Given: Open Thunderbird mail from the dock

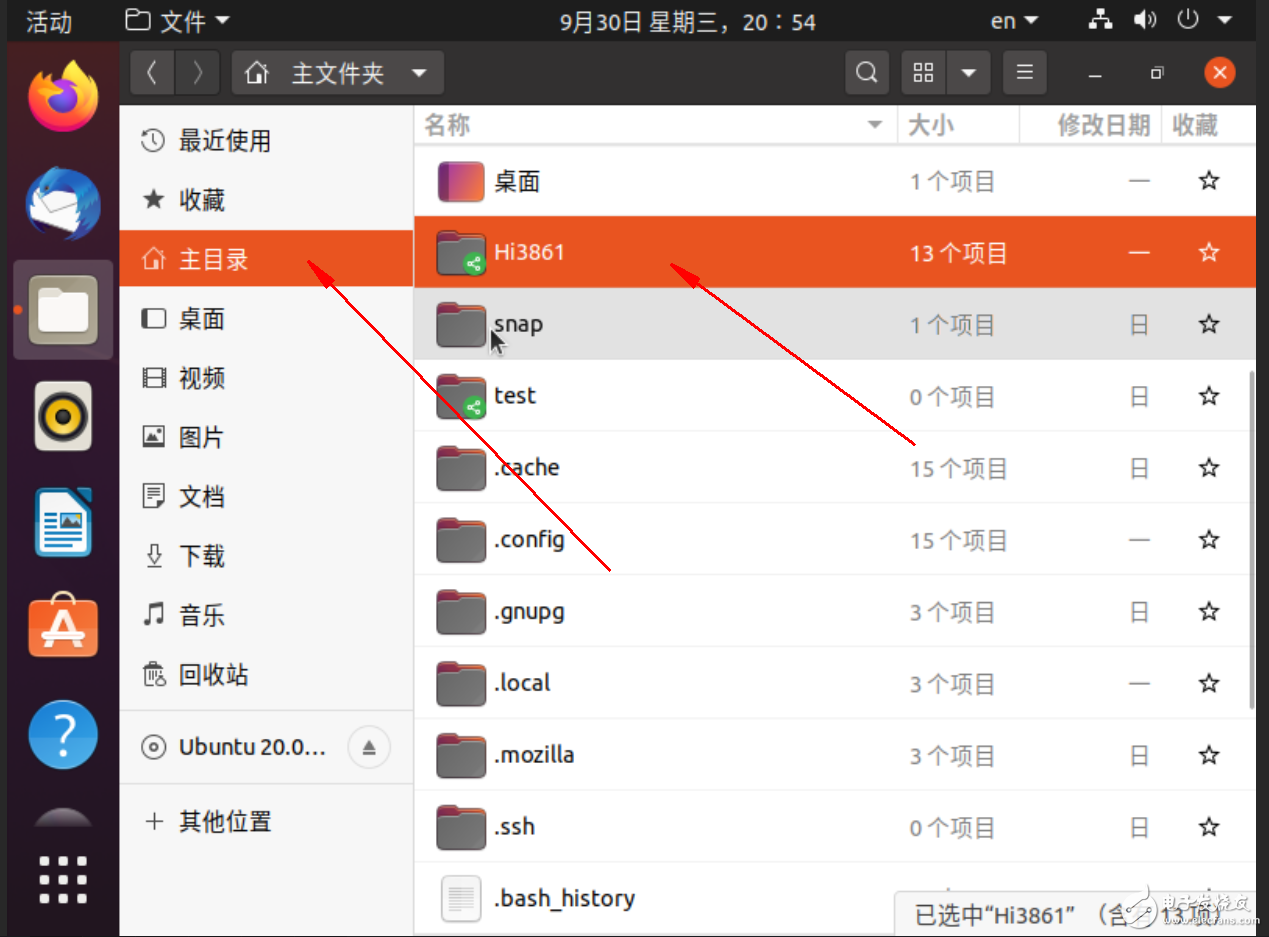Looking at the screenshot, I should click(63, 204).
